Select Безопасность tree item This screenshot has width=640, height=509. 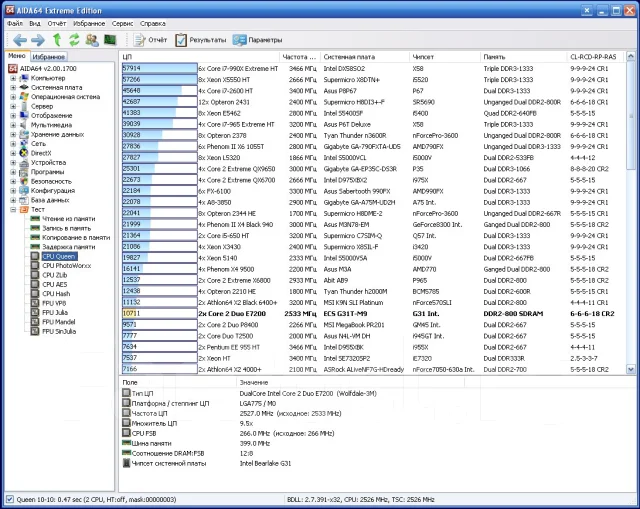coord(51,181)
